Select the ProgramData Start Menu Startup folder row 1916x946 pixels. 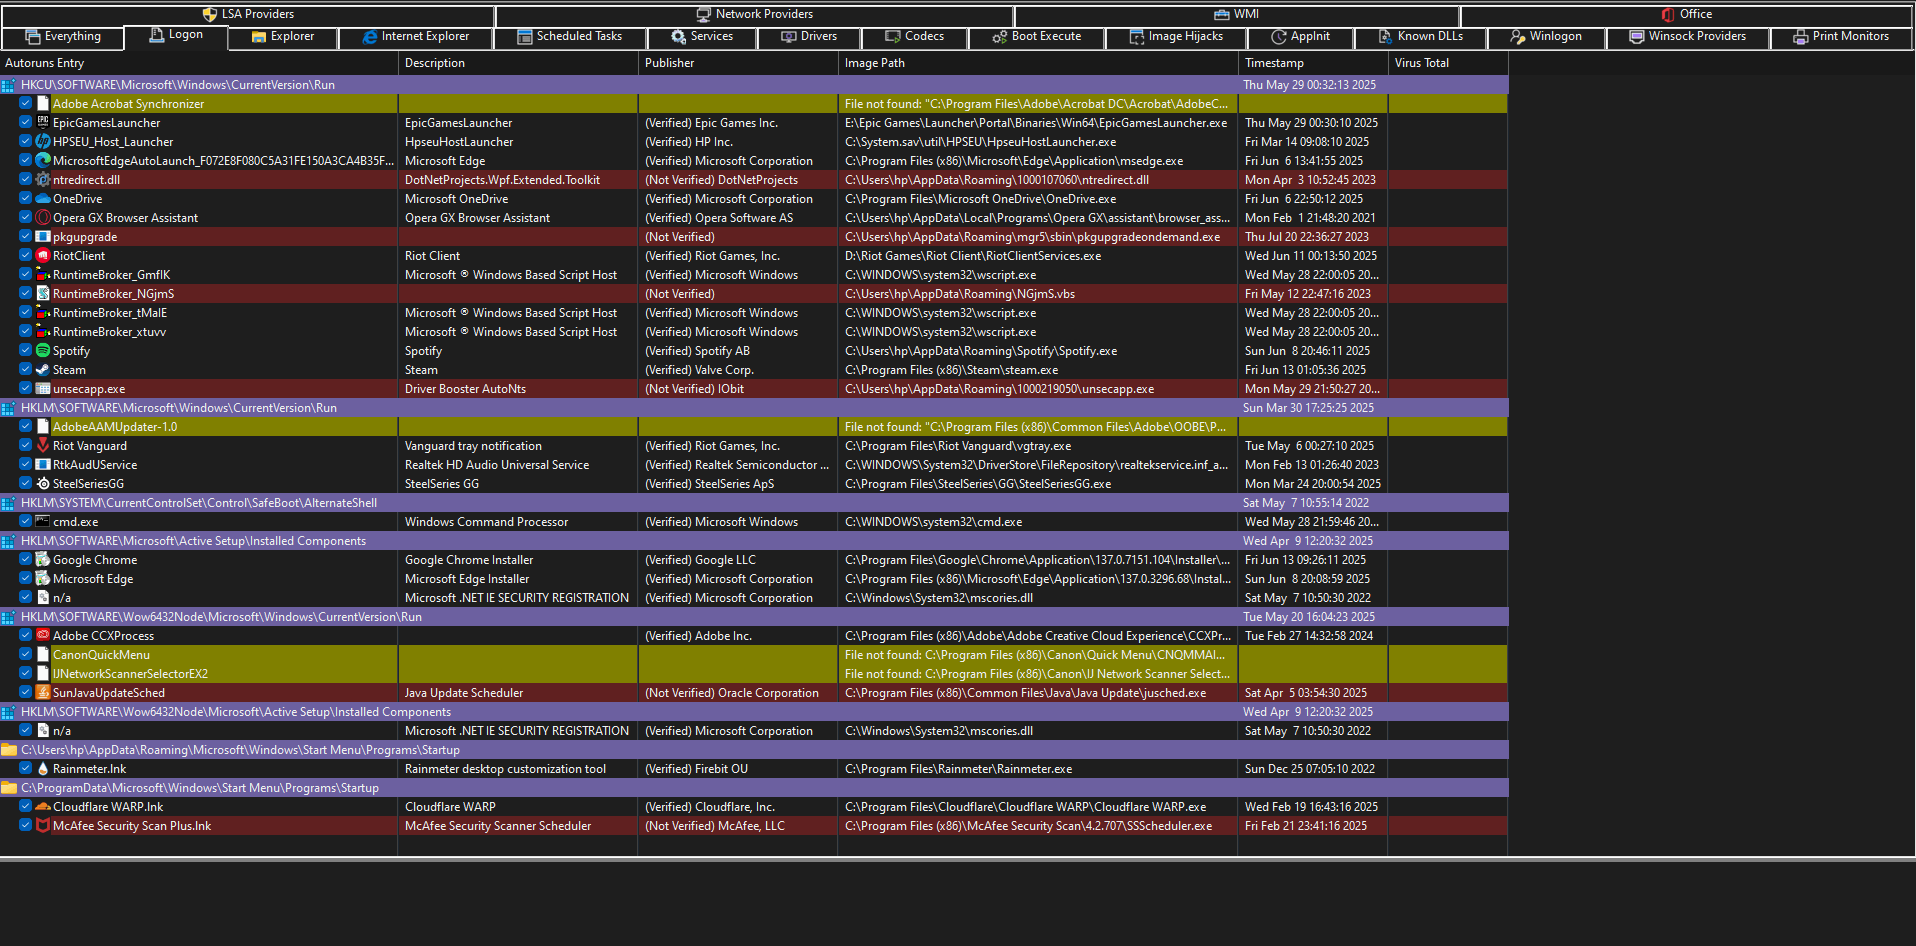pyautogui.click(x=754, y=788)
